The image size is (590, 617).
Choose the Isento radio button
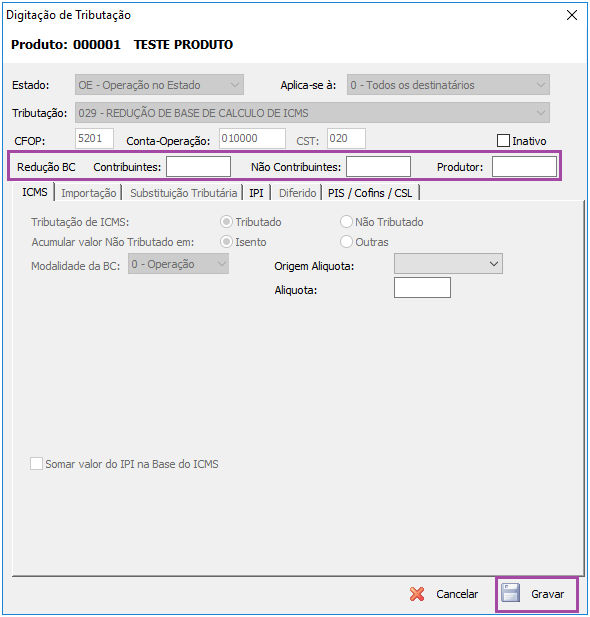click(226, 242)
